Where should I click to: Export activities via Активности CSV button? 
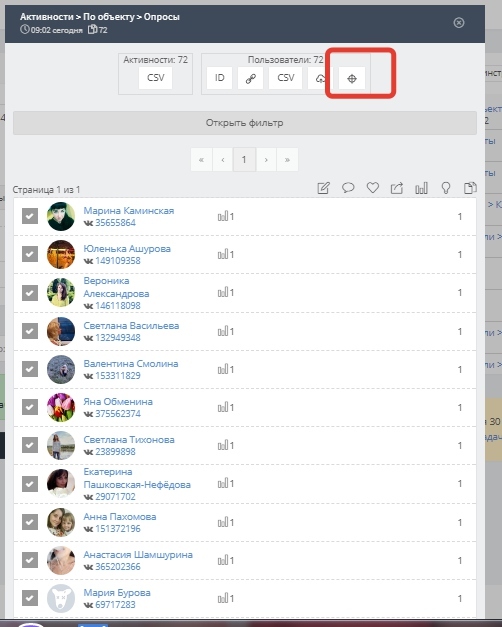pyautogui.click(x=156, y=78)
